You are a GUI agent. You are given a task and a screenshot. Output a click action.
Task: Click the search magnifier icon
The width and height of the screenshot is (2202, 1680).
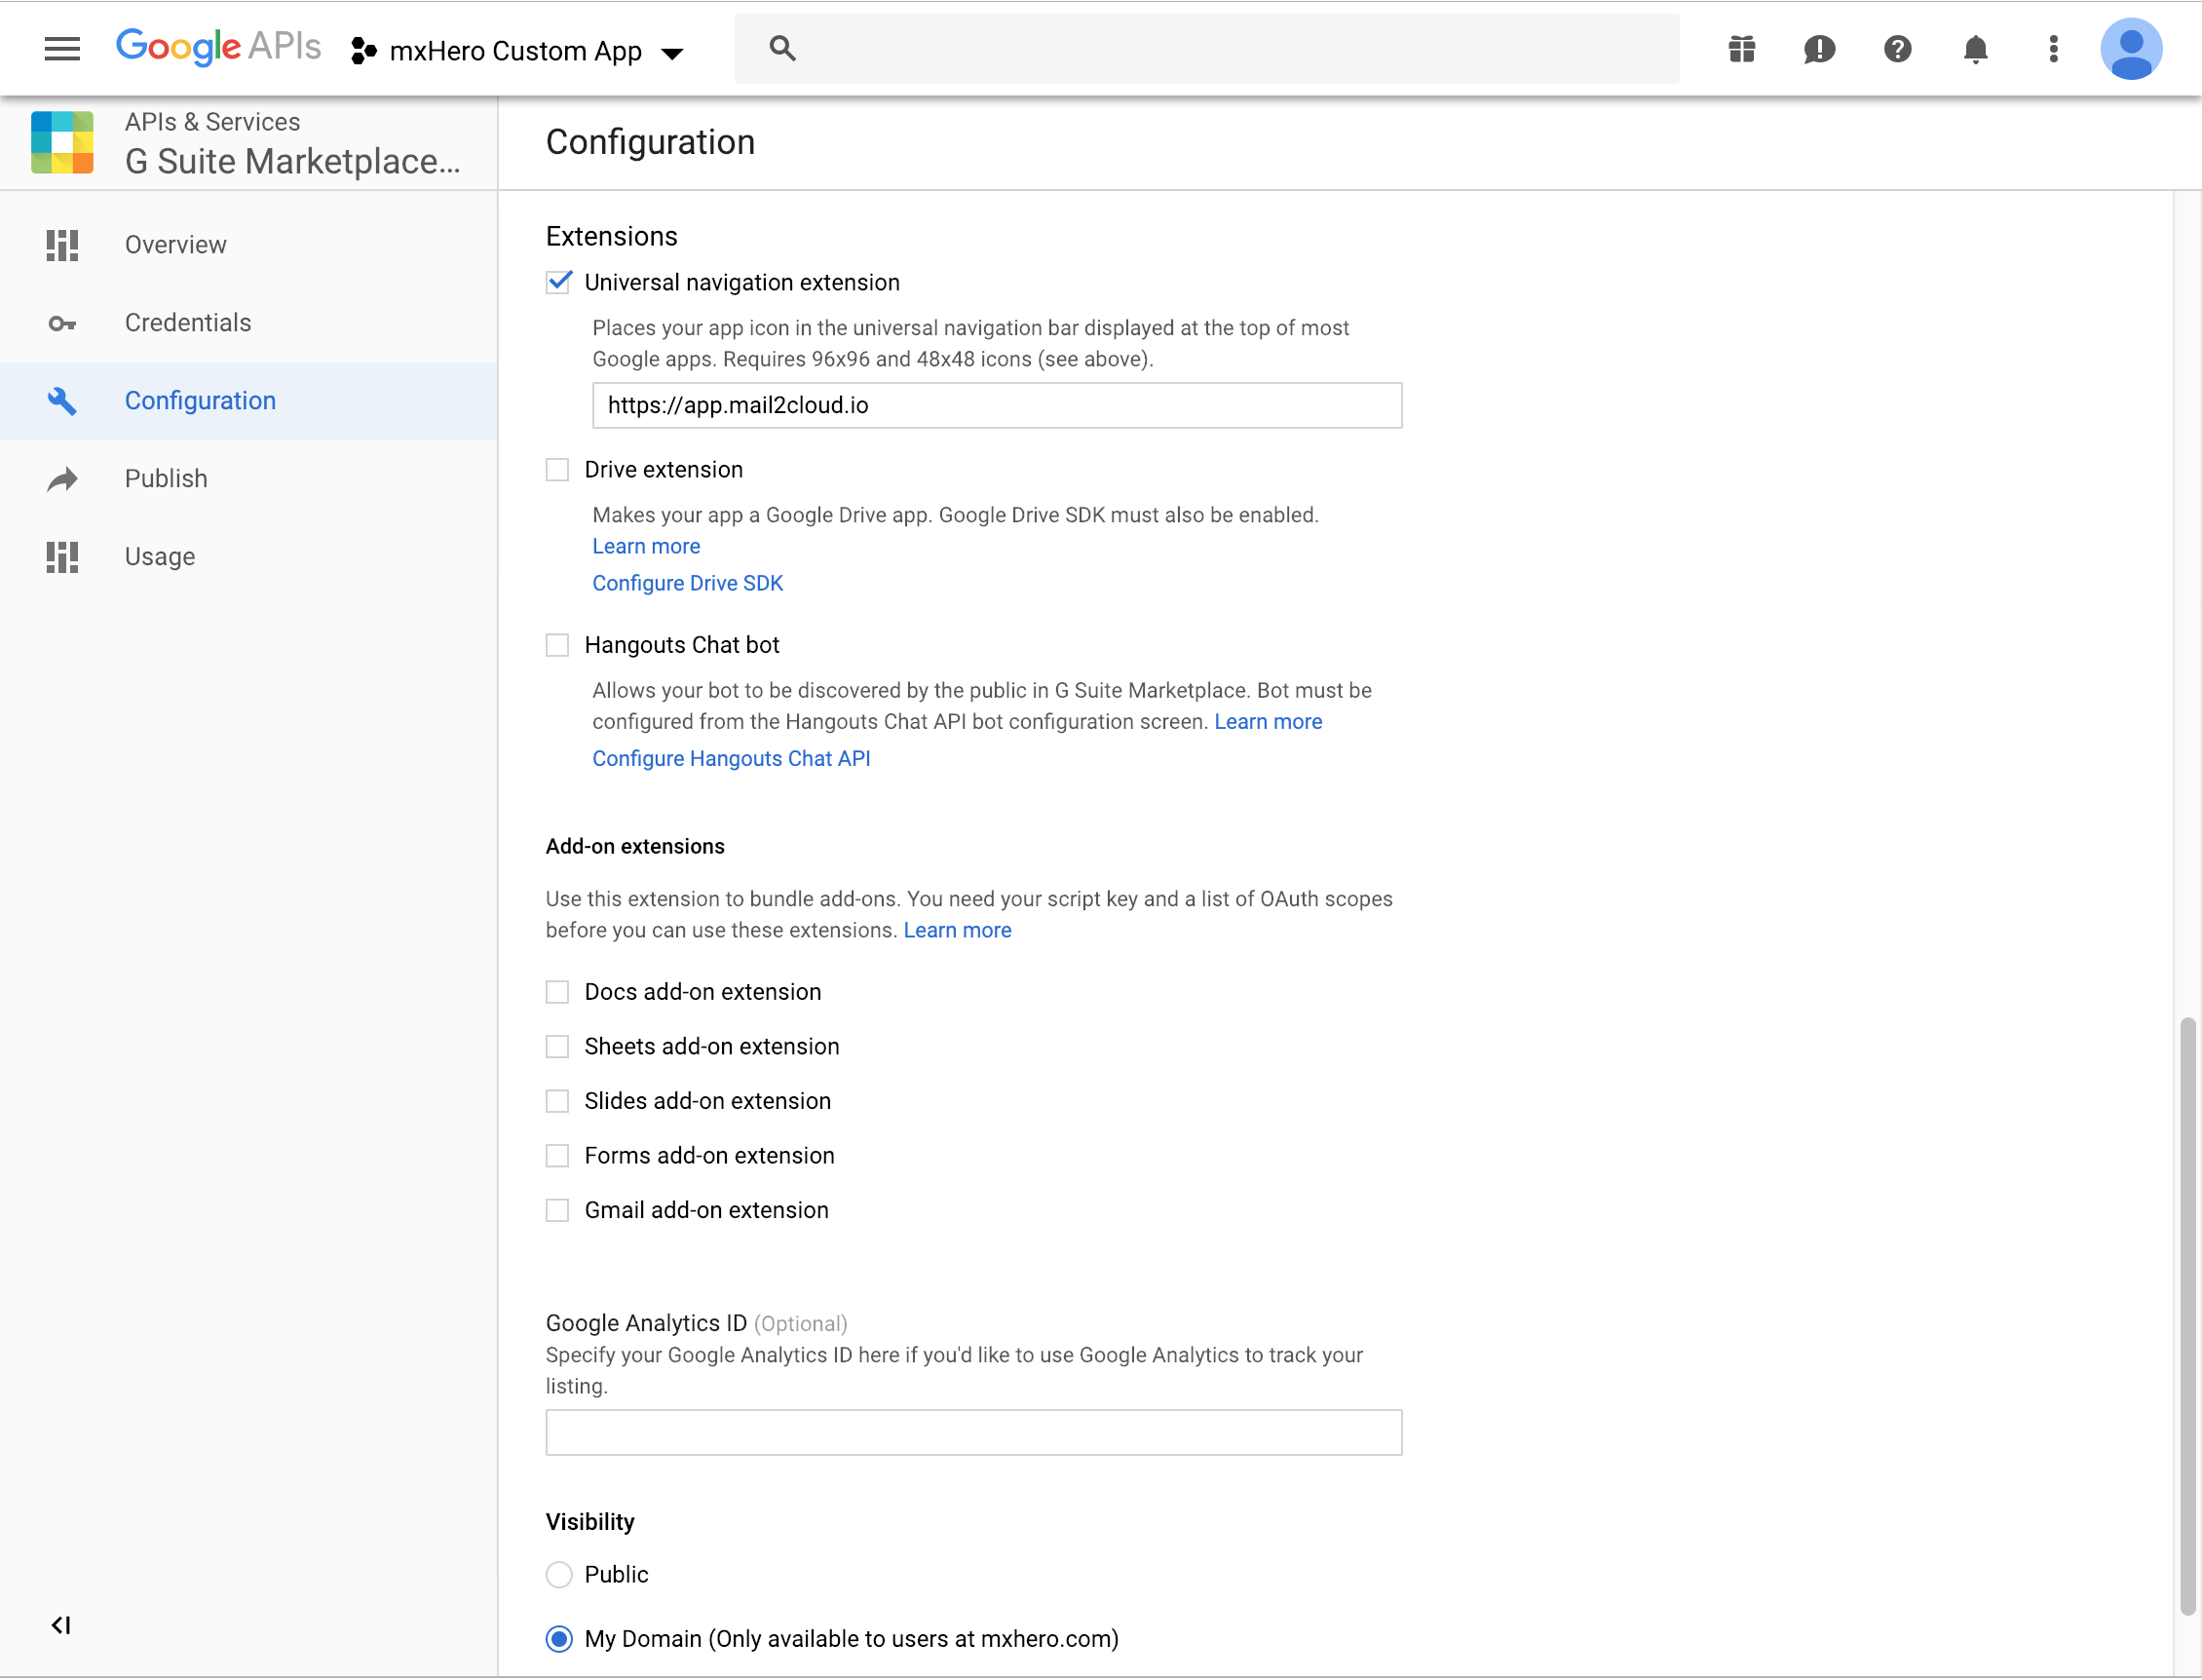(x=782, y=48)
